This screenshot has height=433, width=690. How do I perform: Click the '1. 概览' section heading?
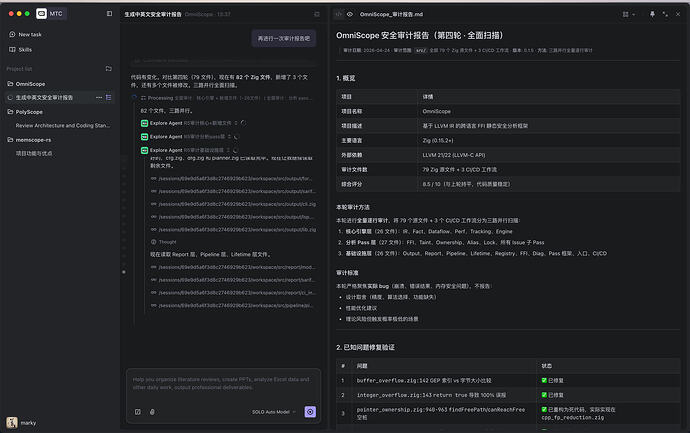coord(346,78)
